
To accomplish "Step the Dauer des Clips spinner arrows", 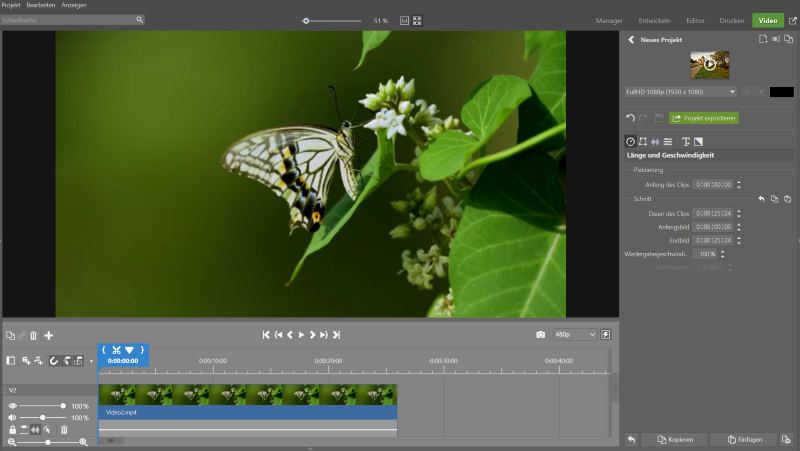I will (739, 213).
